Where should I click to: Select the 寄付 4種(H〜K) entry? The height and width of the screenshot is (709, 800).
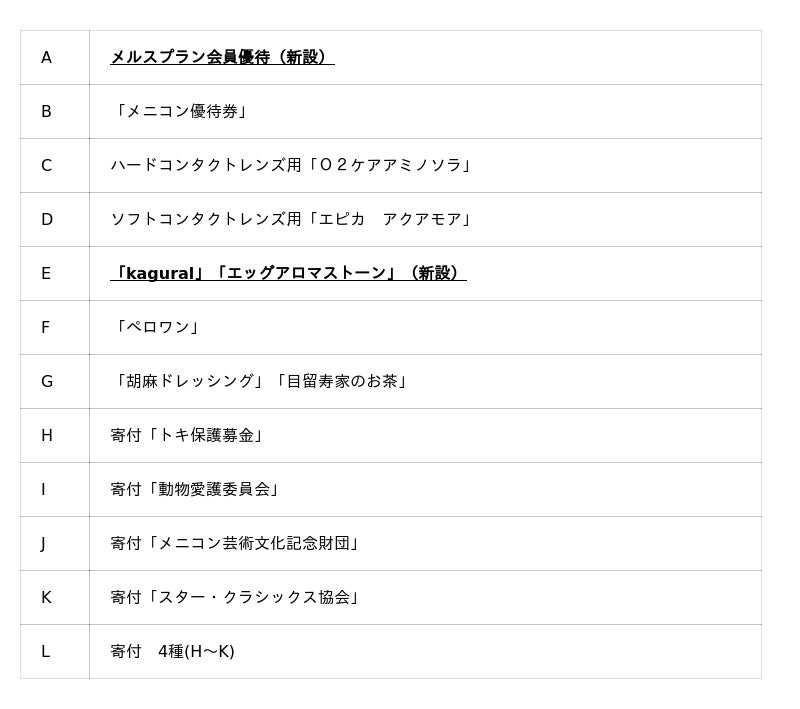pyautogui.click(x=172, y=652)
